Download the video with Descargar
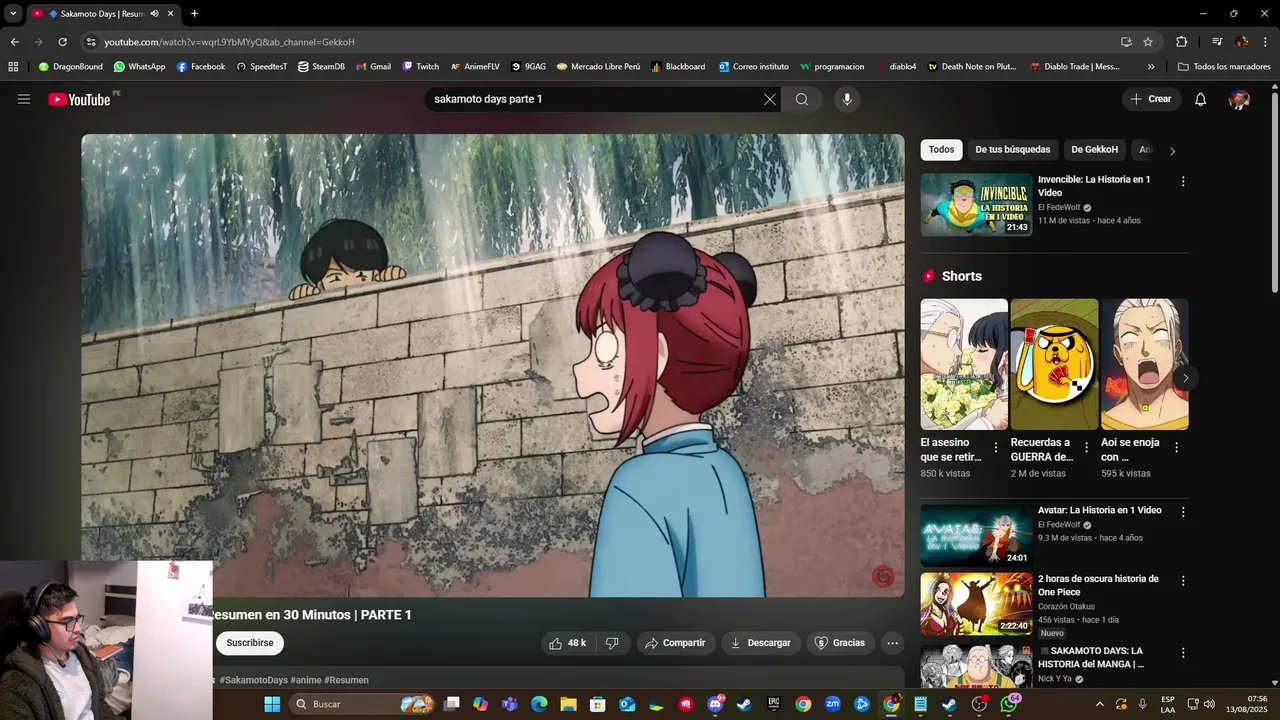Image resolution: width=1280 pixels, height=720 pixels. [x=760, y=643]
